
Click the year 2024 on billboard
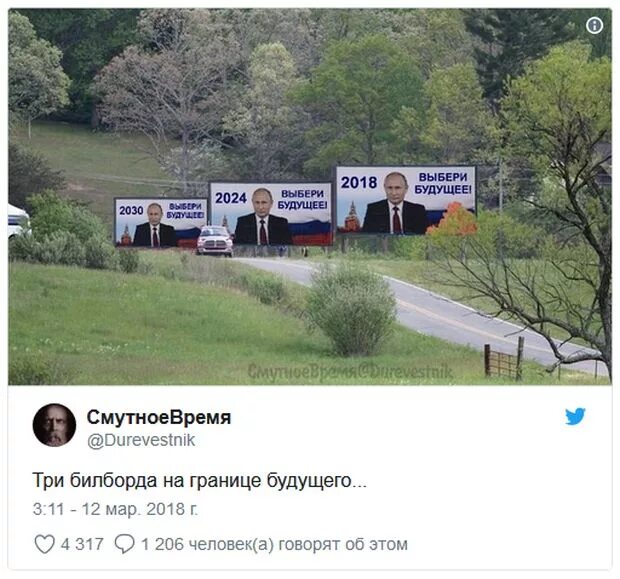coord(231,198)
